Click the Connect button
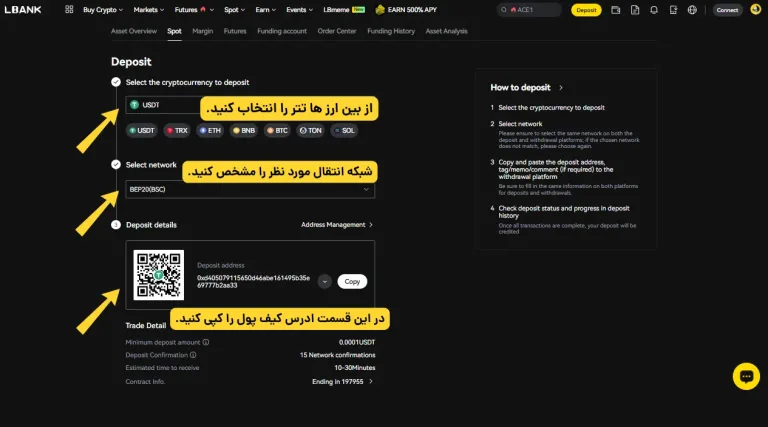Viewport: 768px width, 427px height. coord(727,10)
